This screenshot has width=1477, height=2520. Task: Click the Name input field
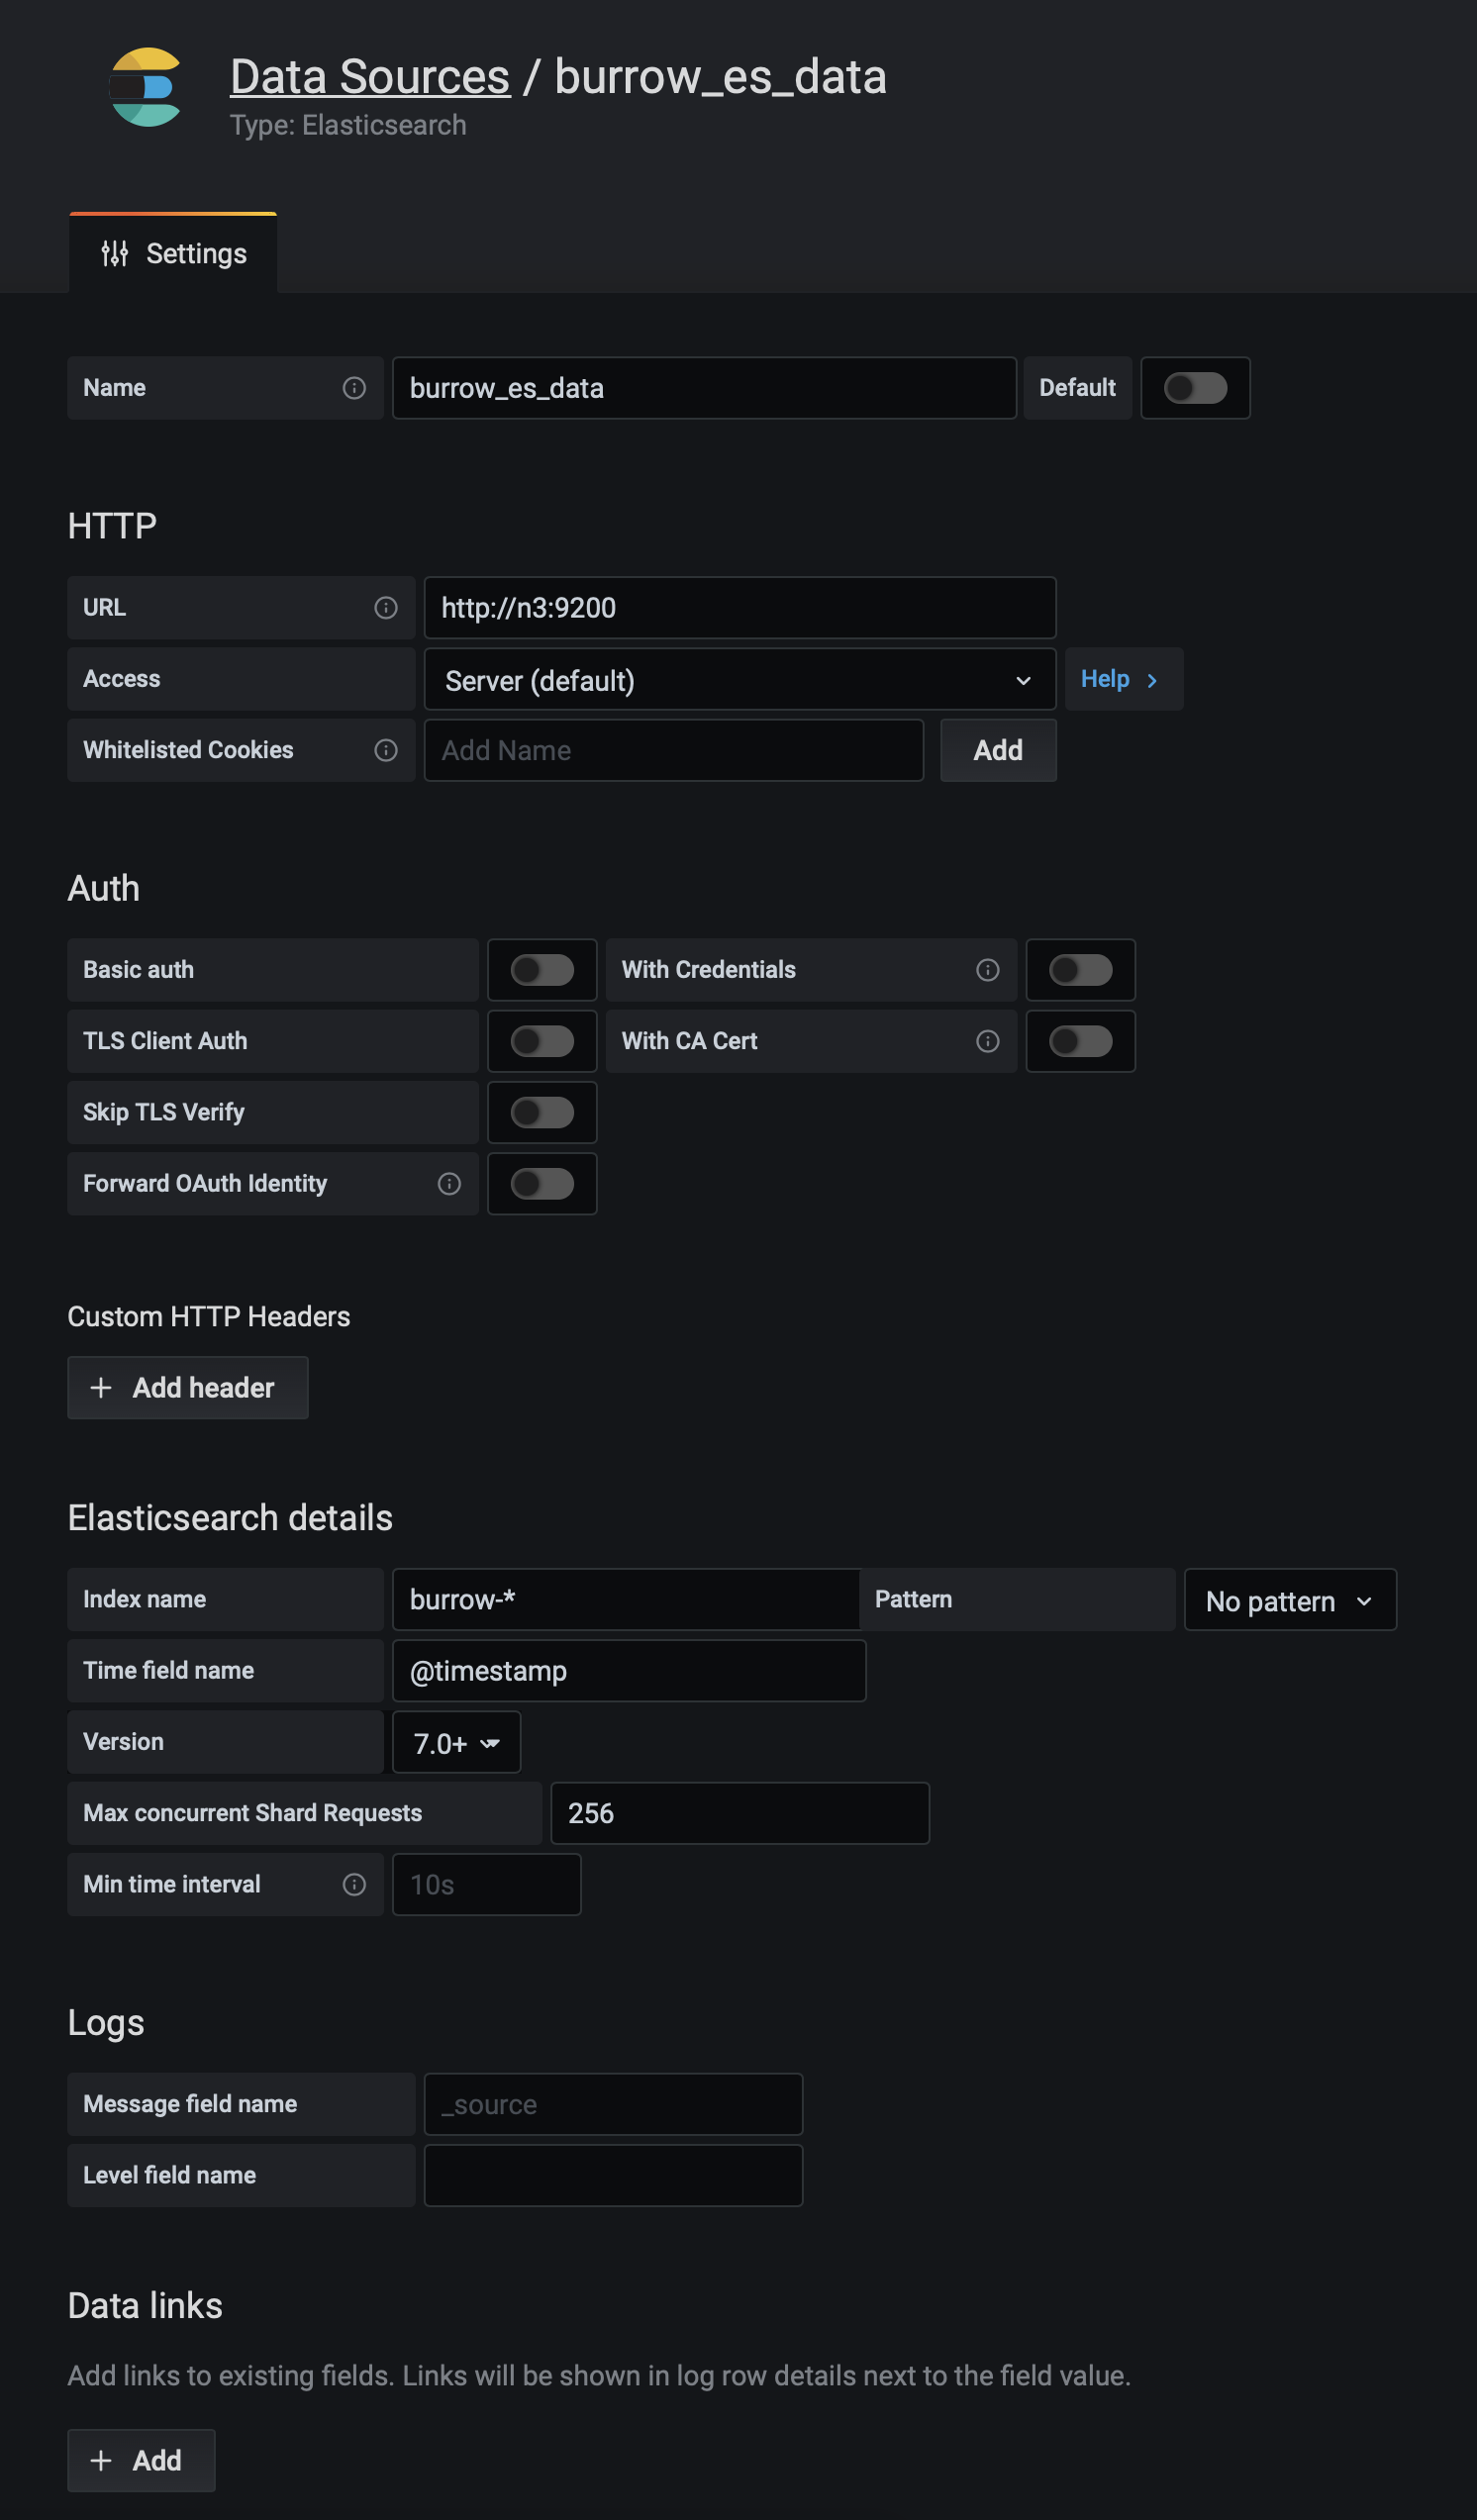click(x=705, y=388)
